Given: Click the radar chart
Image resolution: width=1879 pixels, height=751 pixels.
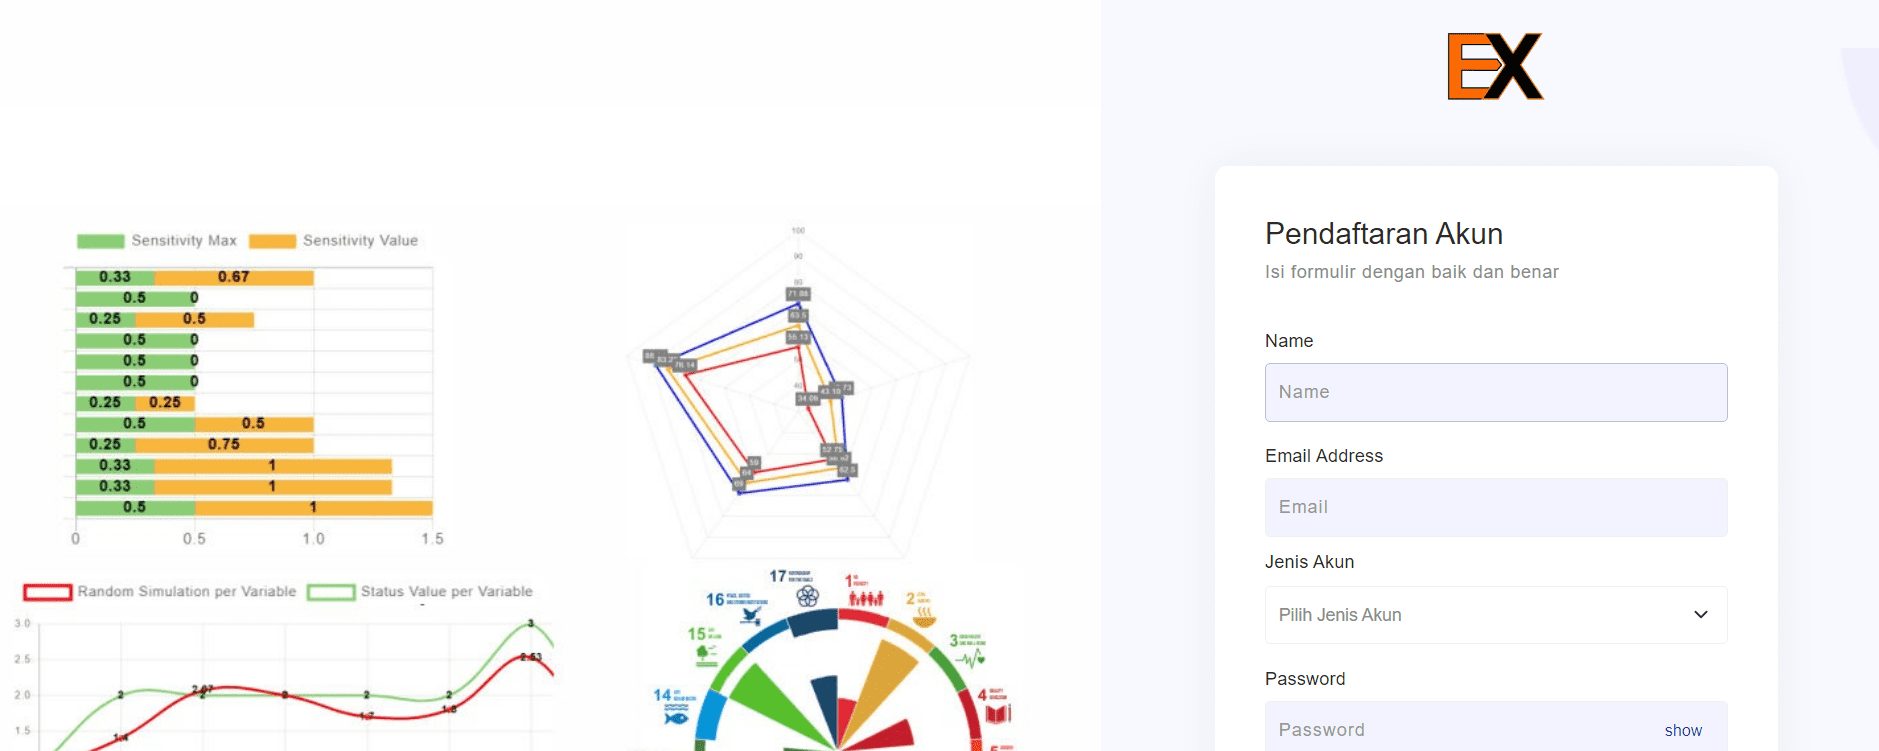Looking at the screenshot, I should point(798,392).
